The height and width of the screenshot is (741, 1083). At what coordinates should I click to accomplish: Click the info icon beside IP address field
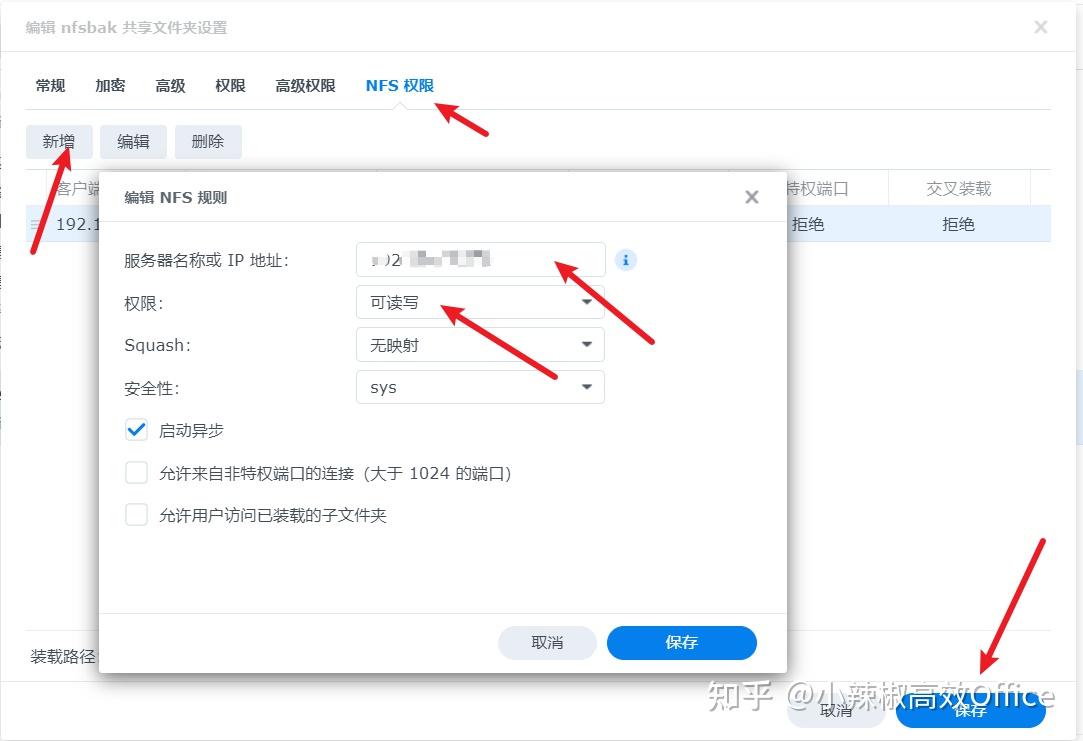(x=626, y=260)
